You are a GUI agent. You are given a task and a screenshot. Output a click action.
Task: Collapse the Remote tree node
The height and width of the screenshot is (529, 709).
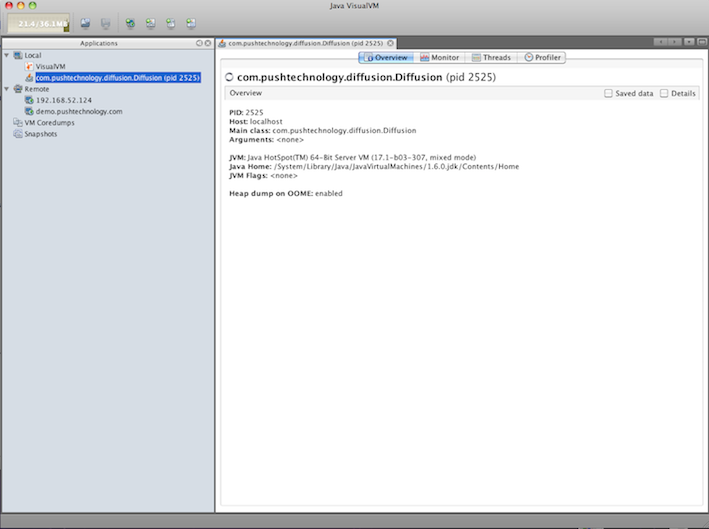[6, 89]
